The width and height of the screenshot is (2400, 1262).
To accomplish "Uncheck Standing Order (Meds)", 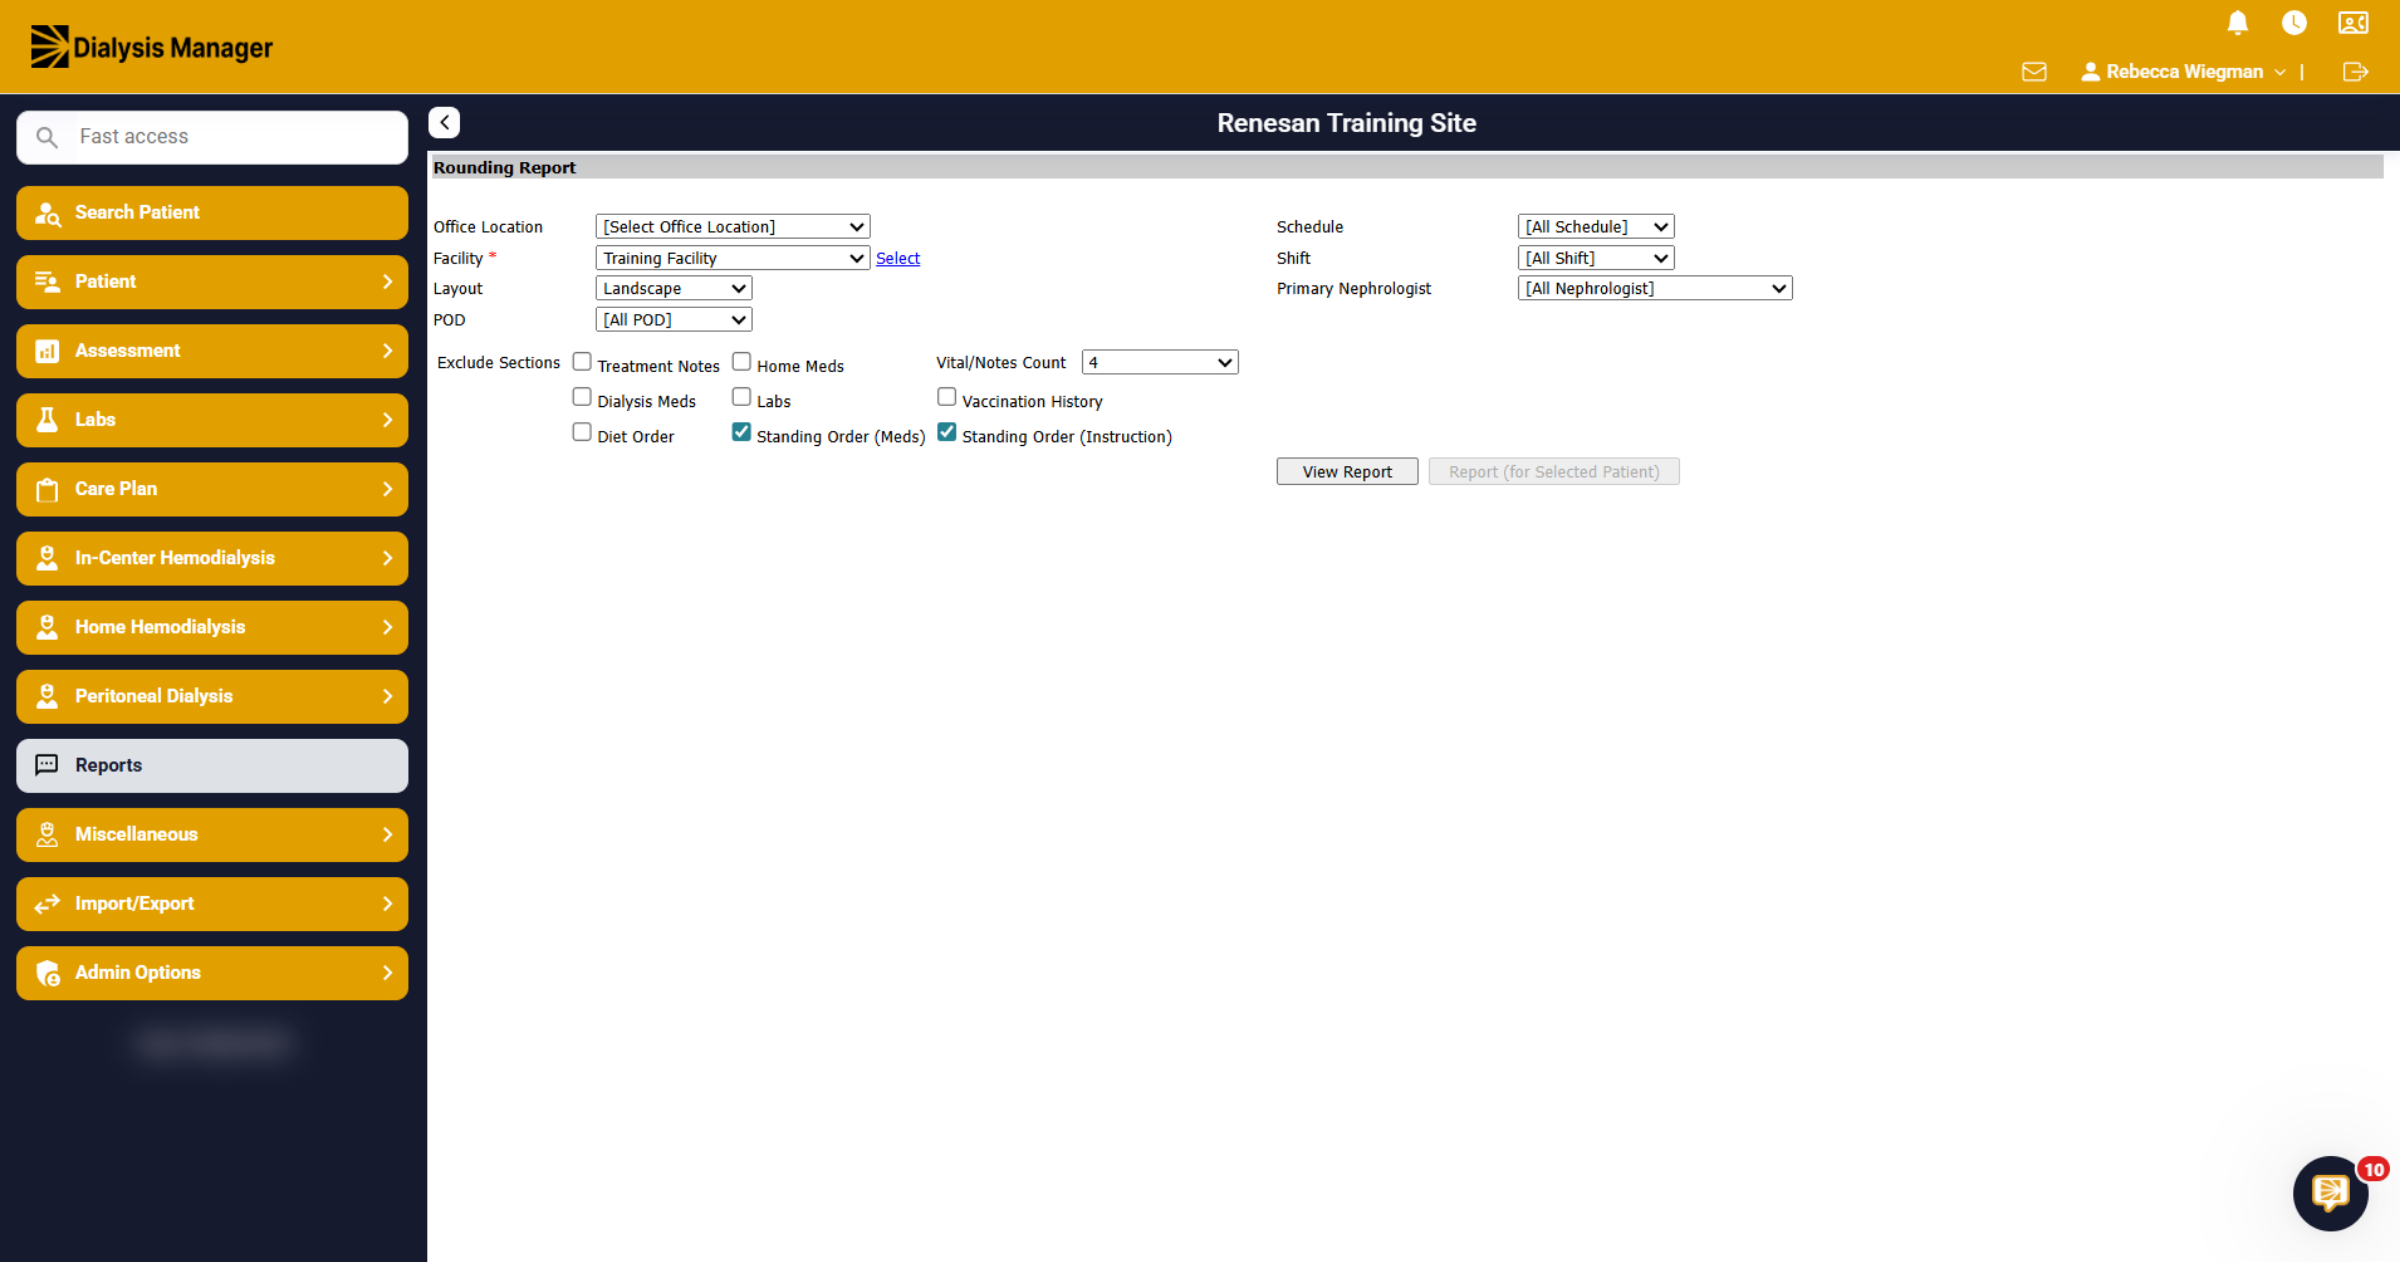I will pyautogui.click(x=742, y=432).
